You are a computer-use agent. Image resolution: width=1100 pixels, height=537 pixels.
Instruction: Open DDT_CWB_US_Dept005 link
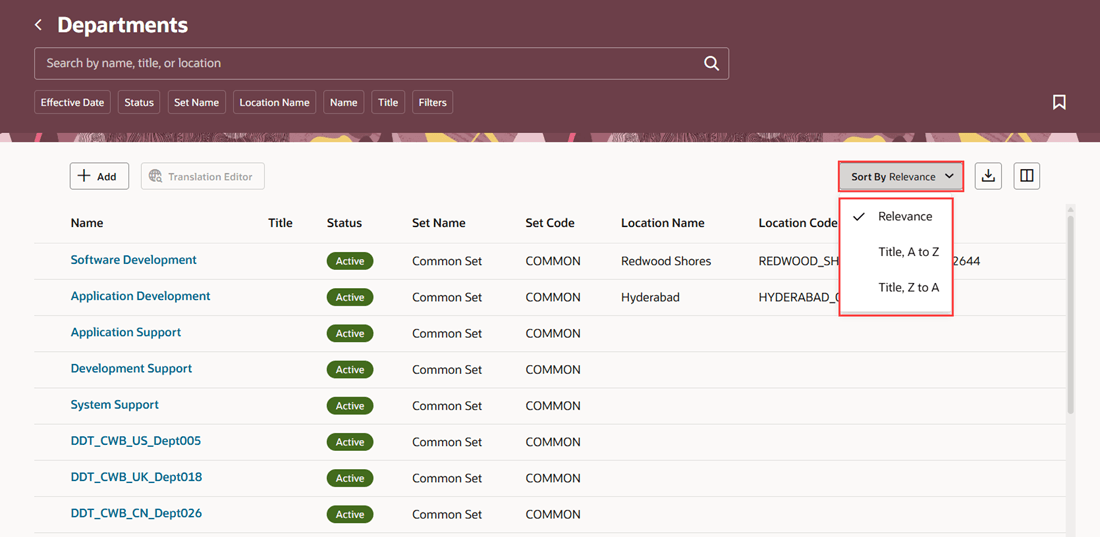(x=136, y=441)
